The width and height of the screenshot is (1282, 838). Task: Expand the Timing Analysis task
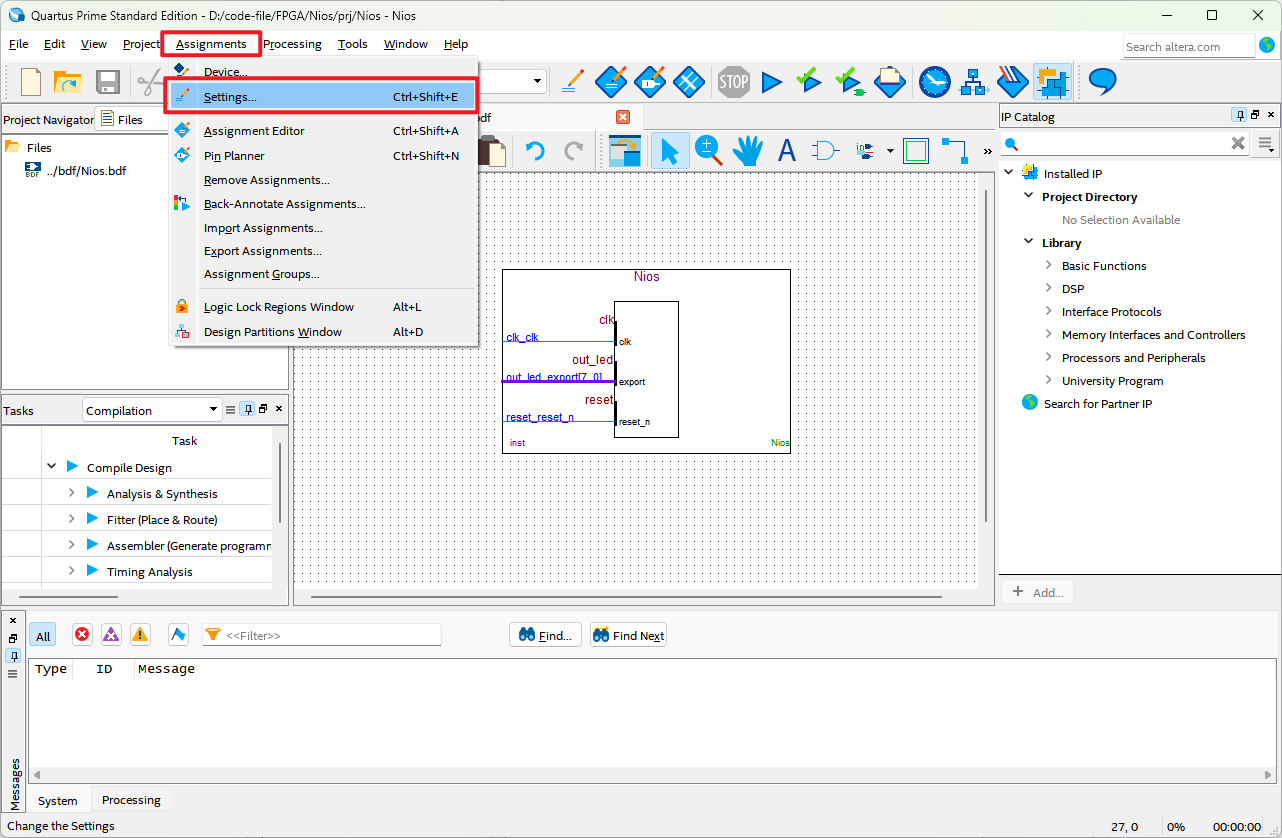coord(71,570)
